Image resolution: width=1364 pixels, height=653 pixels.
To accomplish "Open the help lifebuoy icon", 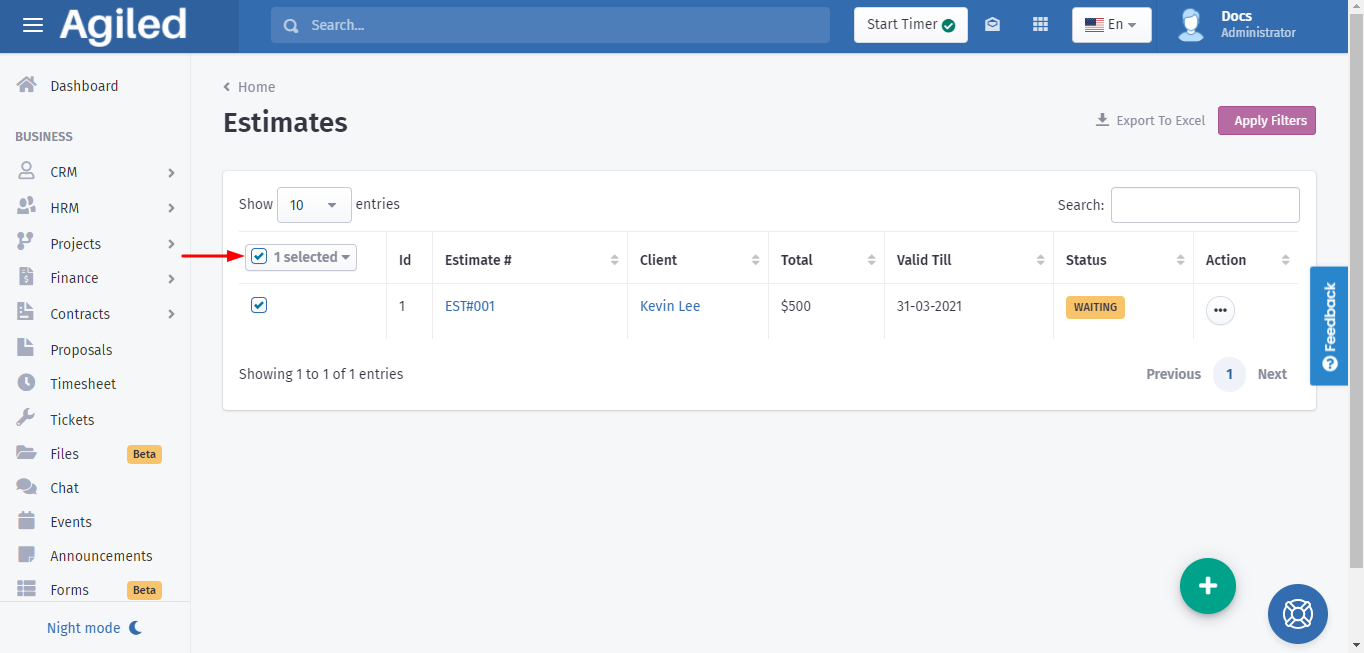I will tap(1297, 613).
